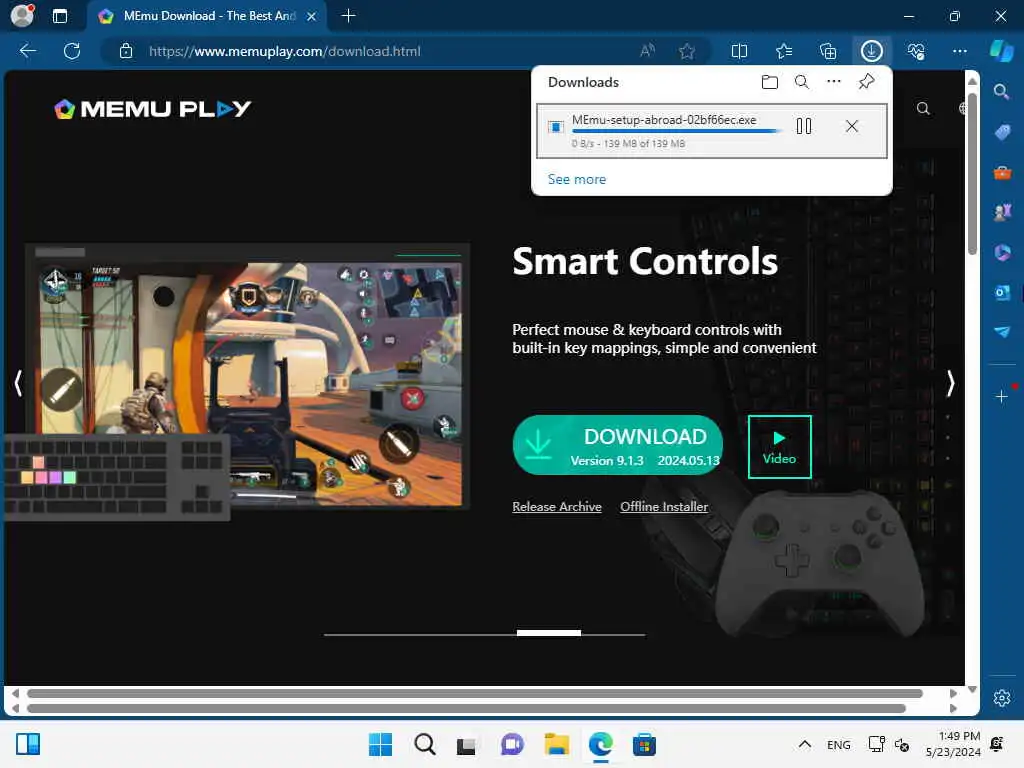The height and width of the screenshot is (768, 1024).
Task: Click the Edge profile avatar icon
Action: click(x=23, y=16)
